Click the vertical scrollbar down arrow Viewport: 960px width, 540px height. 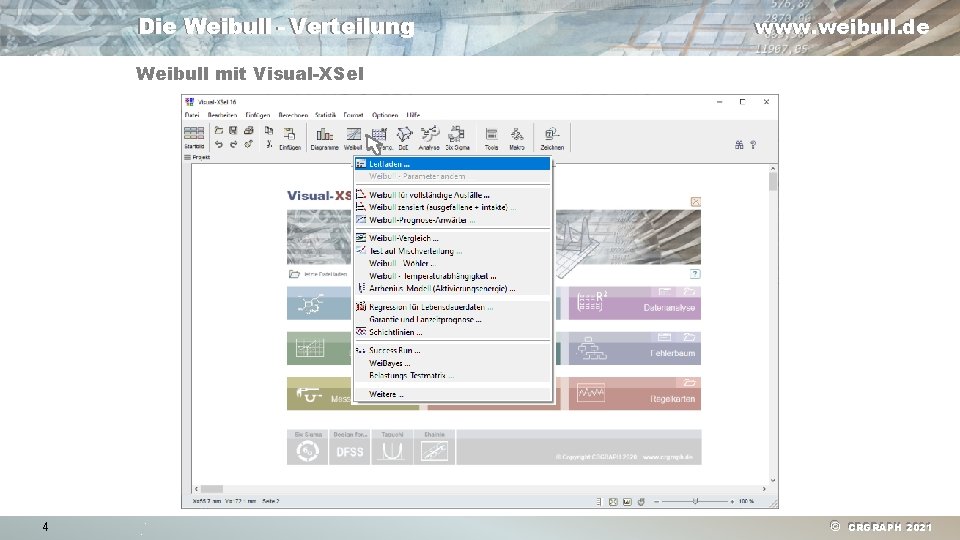point(773,481)
